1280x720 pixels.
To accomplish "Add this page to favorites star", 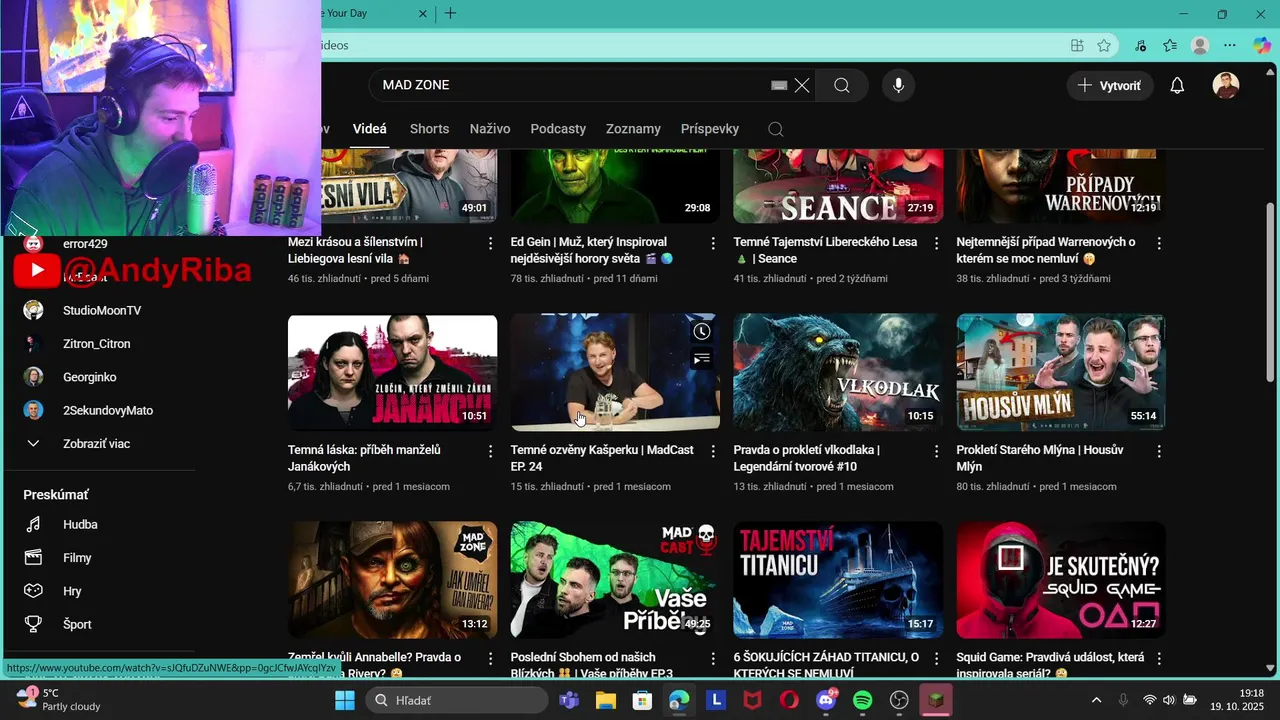I will click(1104, 45).
